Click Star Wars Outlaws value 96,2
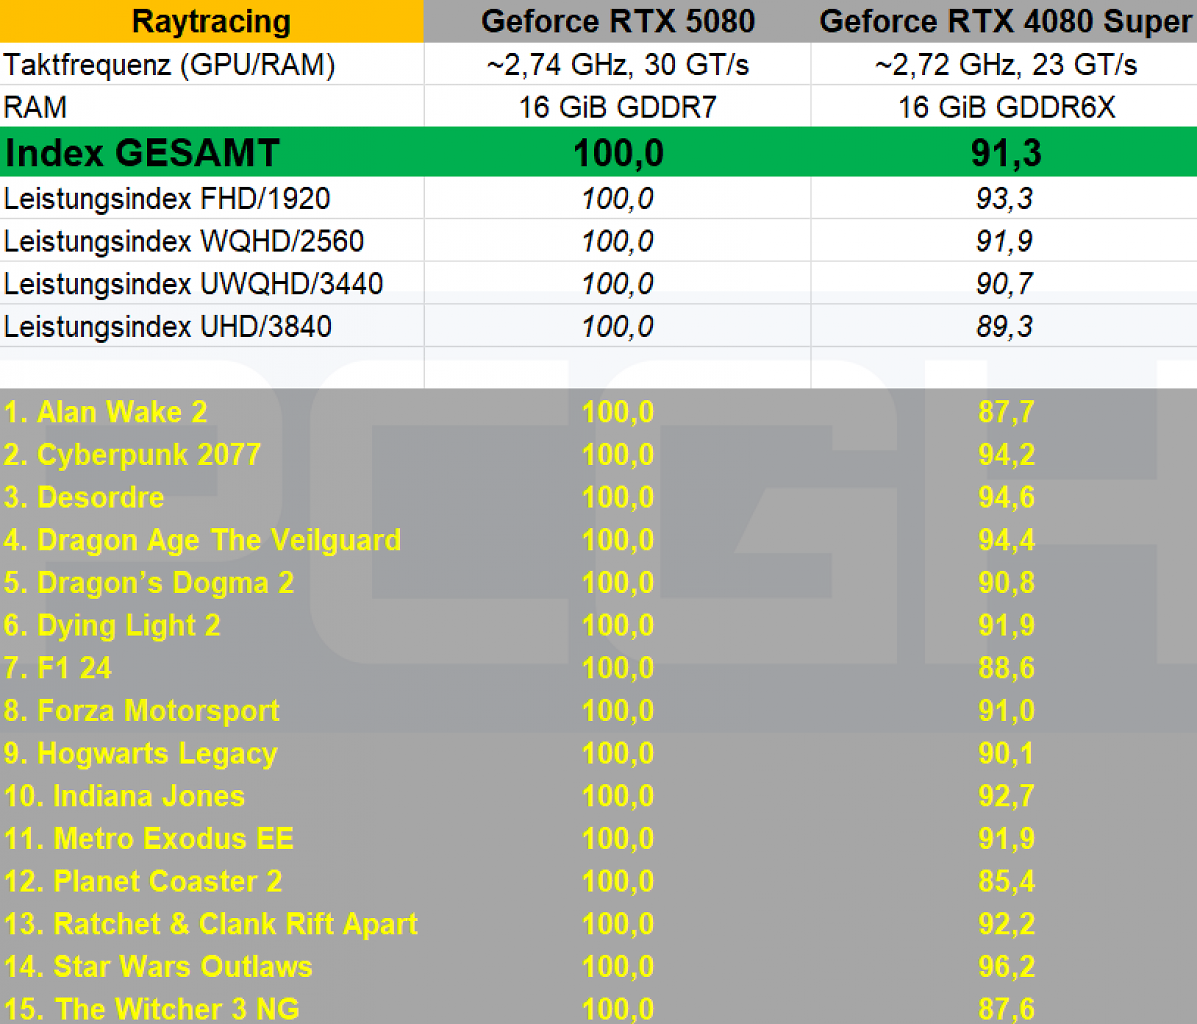 1006,968
